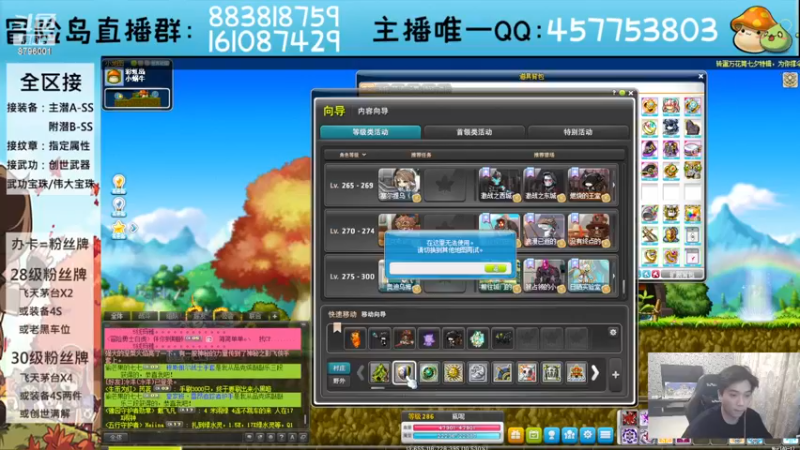Pick the blue anchor town icon

point(503,373)
